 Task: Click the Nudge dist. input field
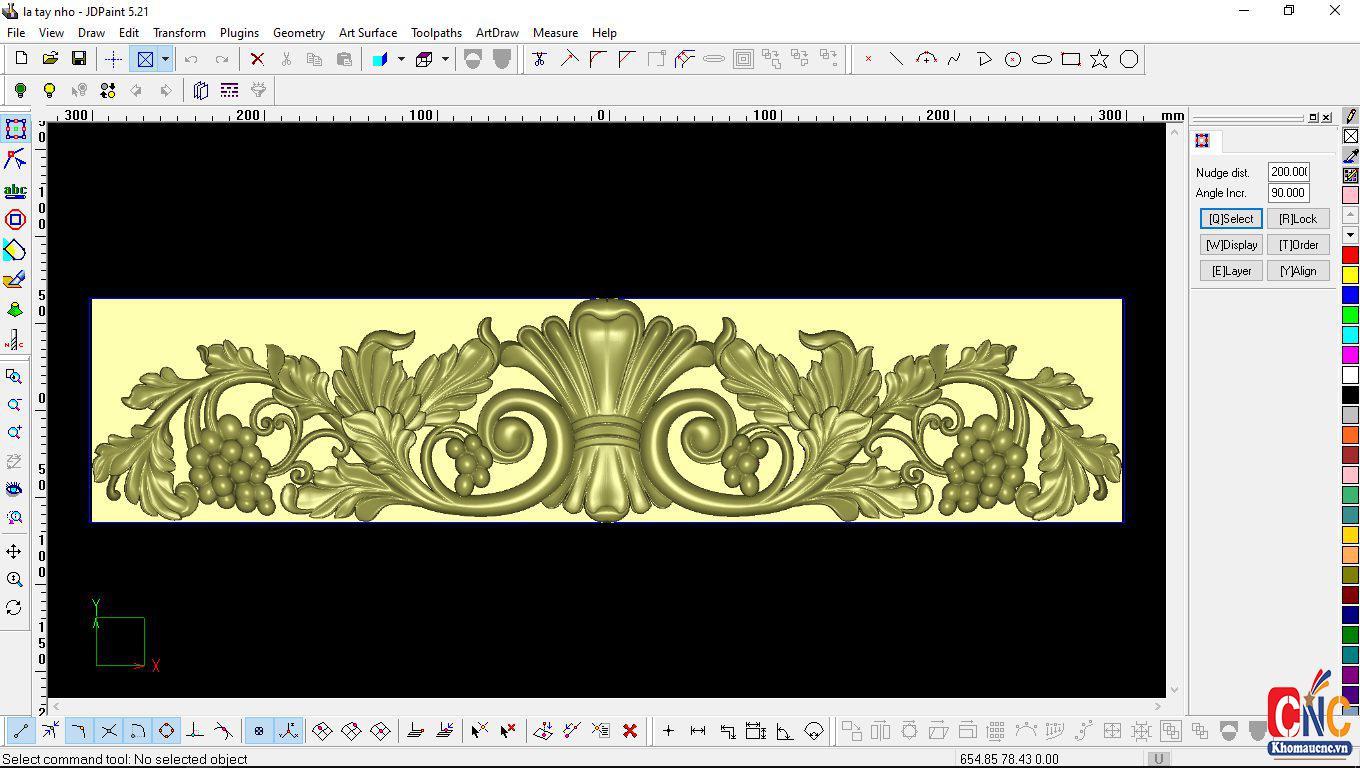pos(1288,172)
